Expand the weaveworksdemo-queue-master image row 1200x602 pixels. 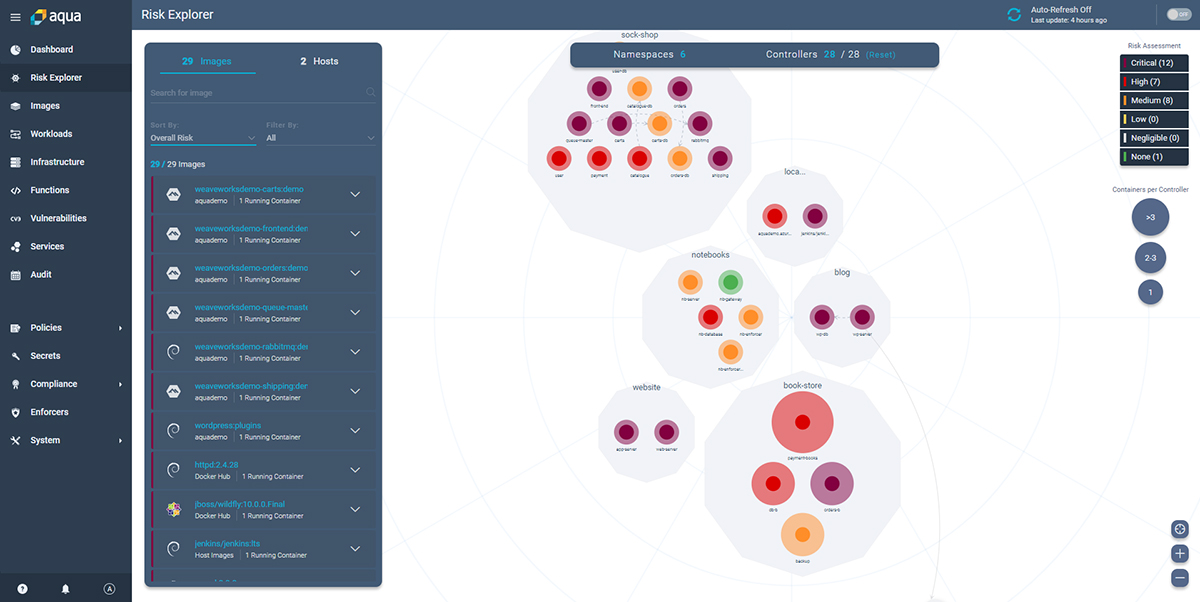pos(355,313)
